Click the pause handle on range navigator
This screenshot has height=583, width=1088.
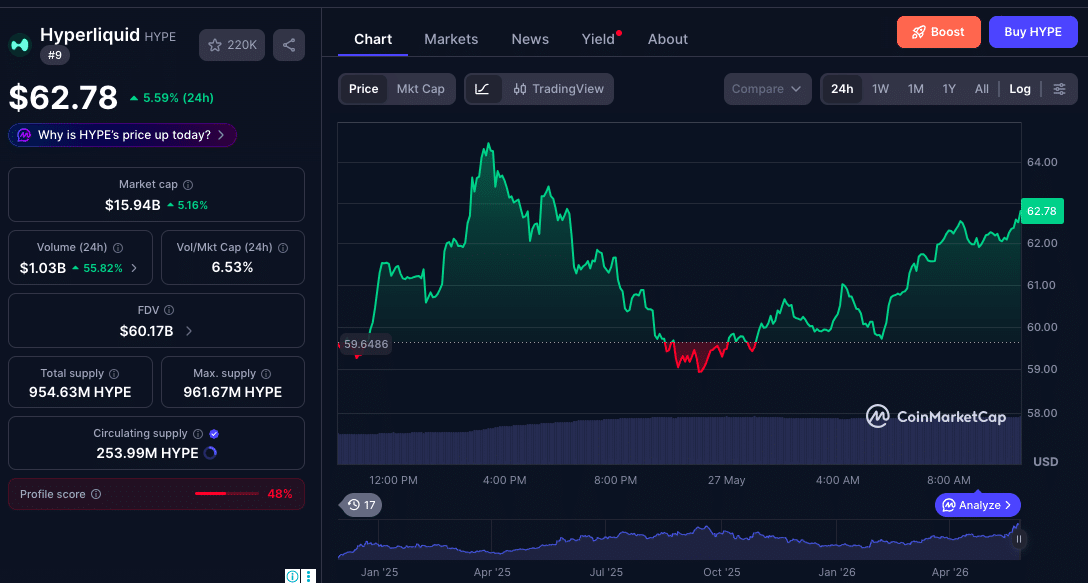point(1019,539)
